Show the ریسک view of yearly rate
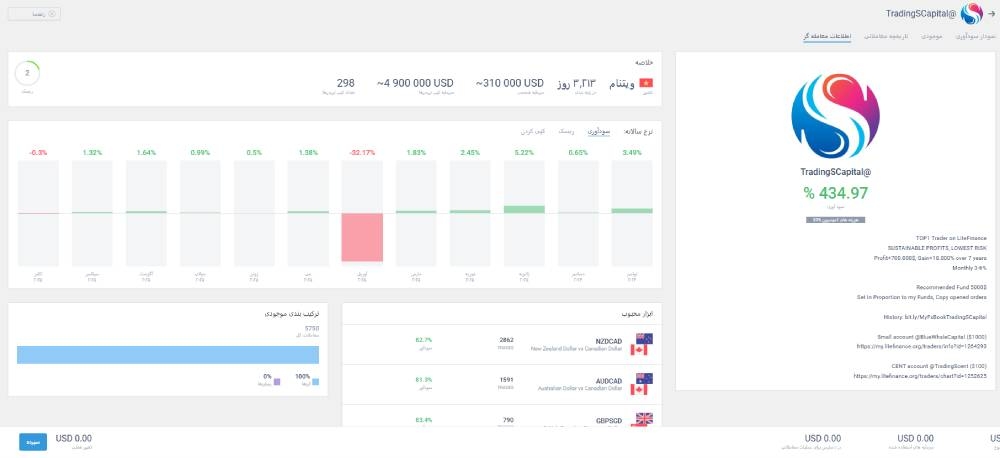The width and height of the screenshot is (1000, 458). [564, 131]
